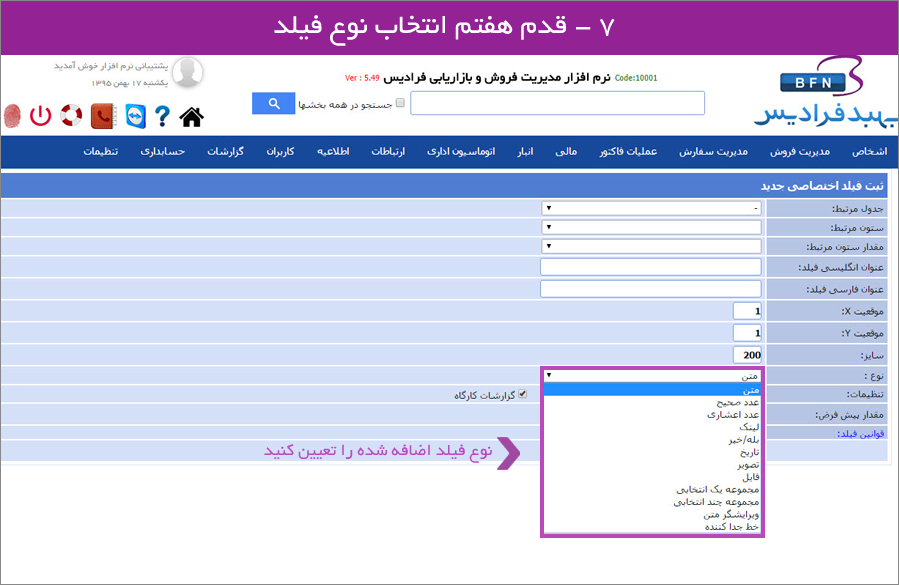Choose 'فایل' from type list
The image size is (899, 585).
pyautogui.click(x=652, y=477)
